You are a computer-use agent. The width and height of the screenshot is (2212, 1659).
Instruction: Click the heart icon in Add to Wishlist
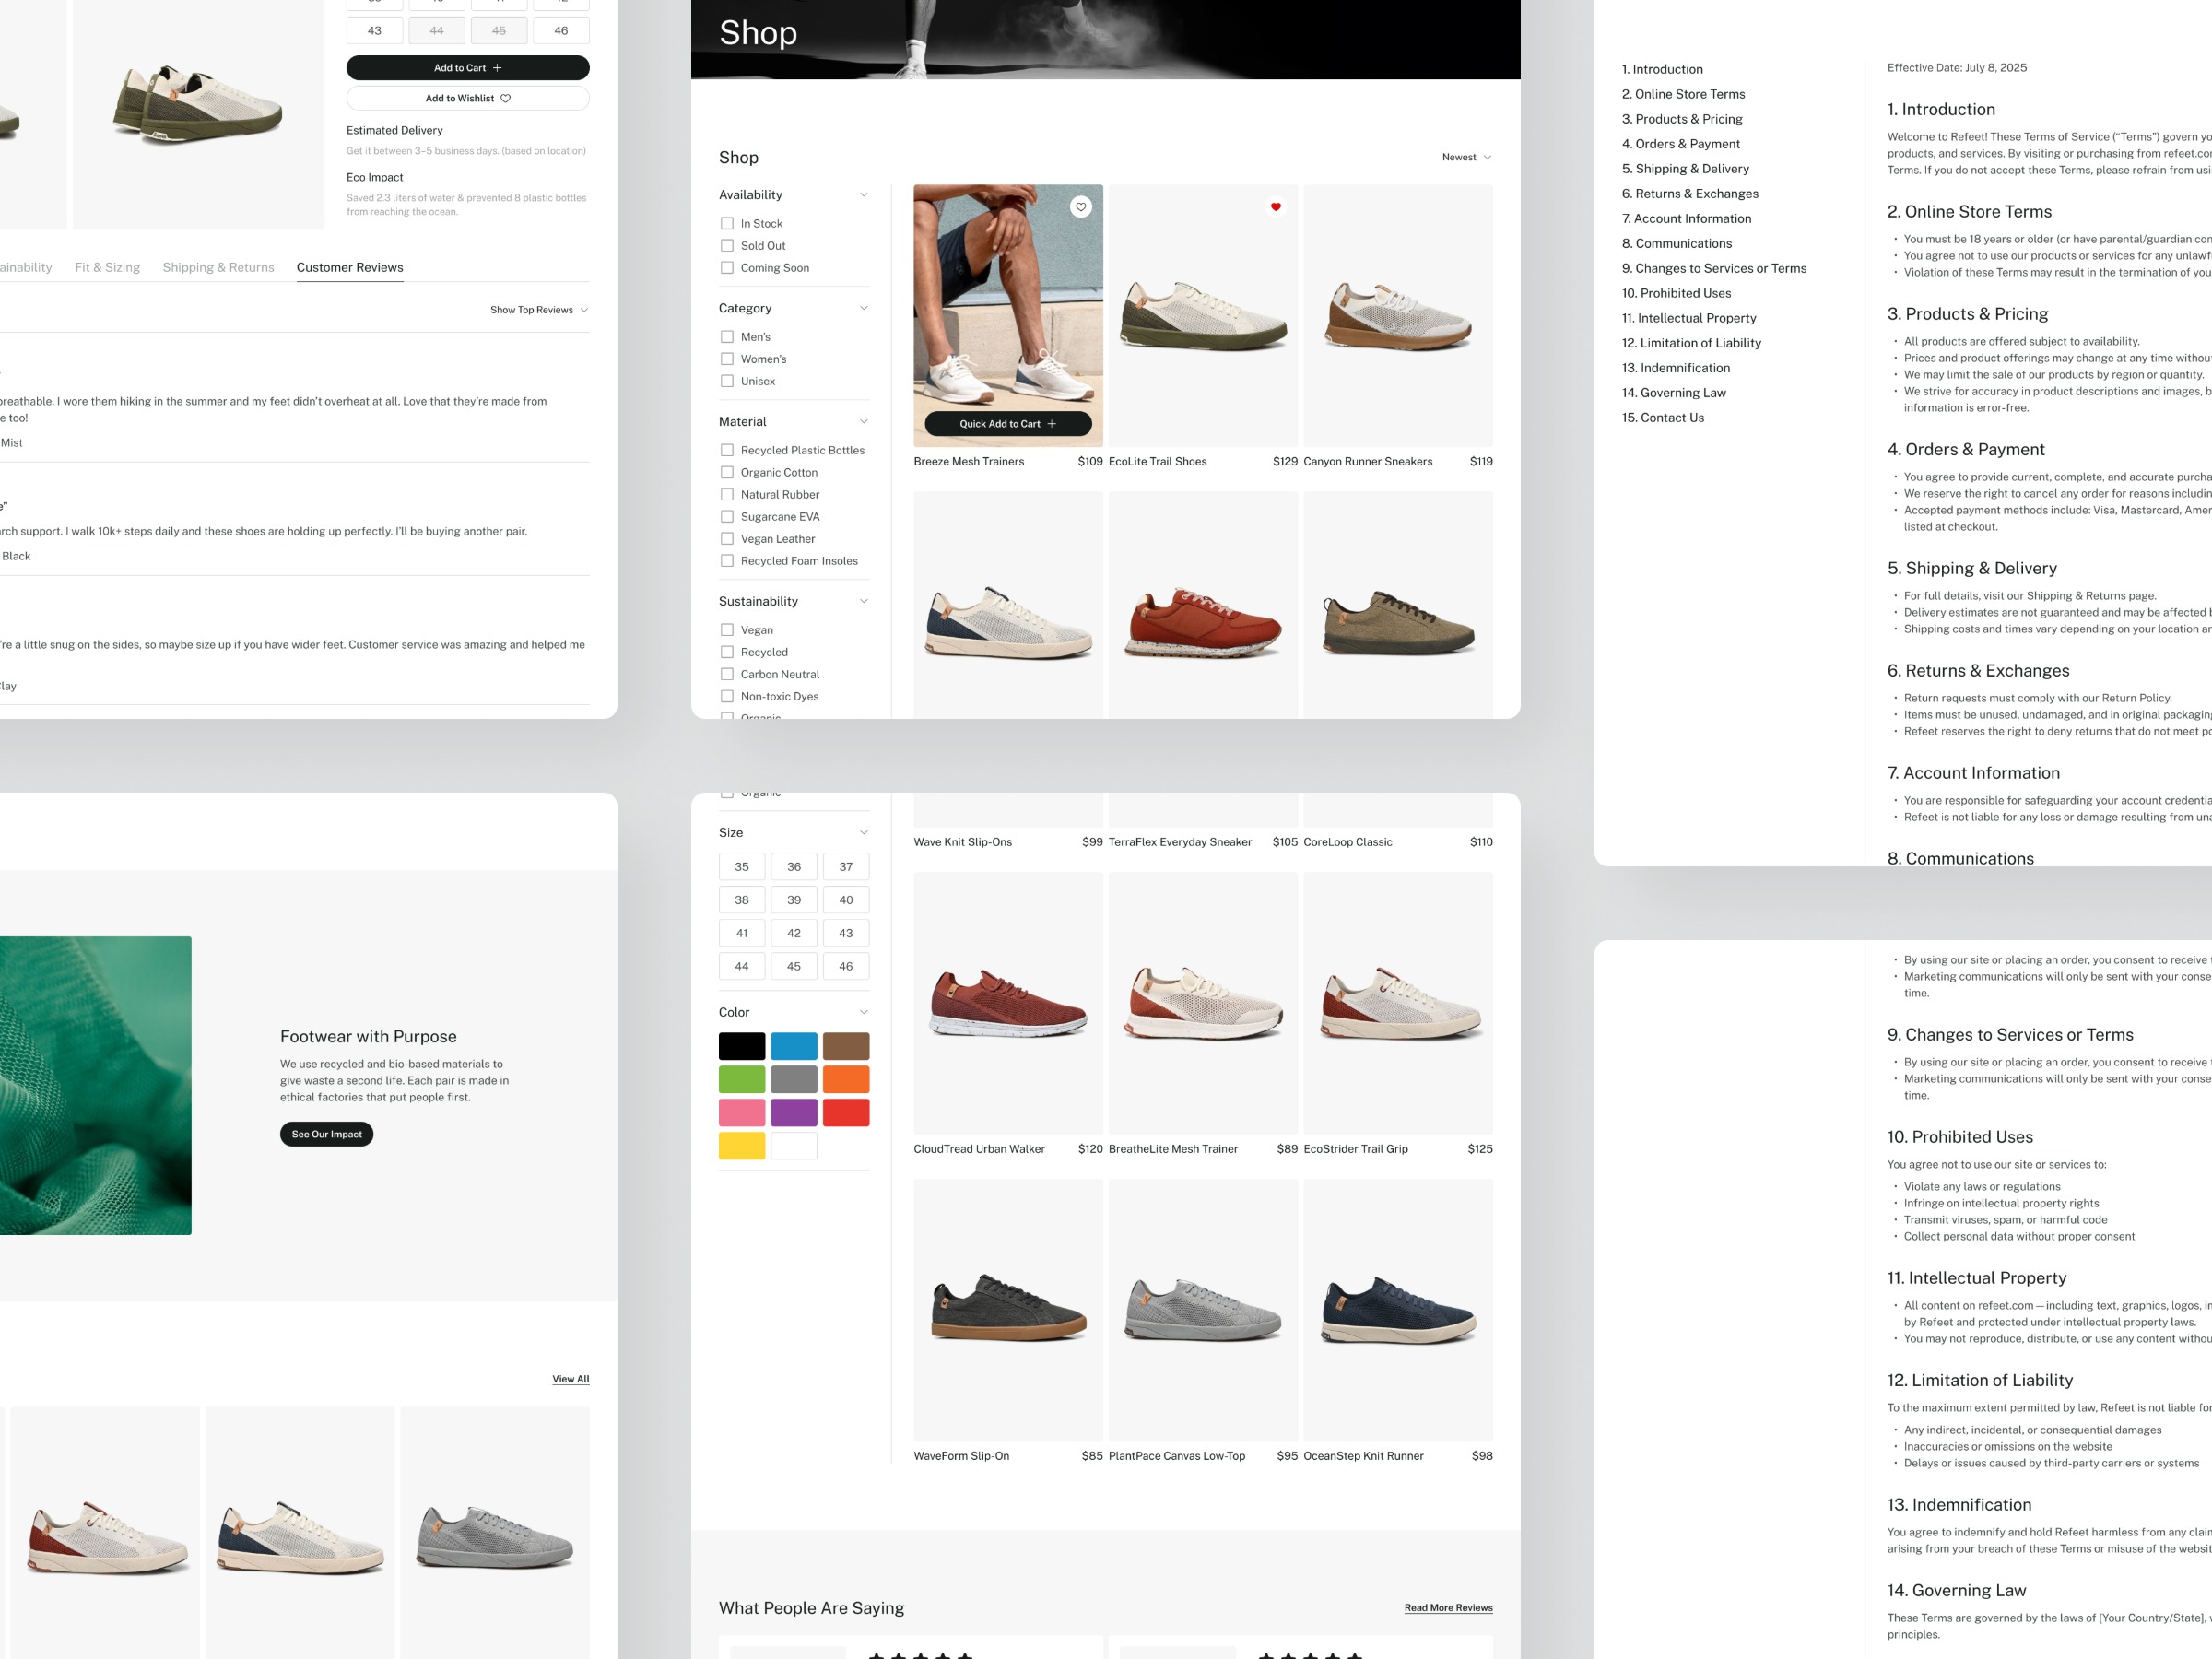point(505,98)
